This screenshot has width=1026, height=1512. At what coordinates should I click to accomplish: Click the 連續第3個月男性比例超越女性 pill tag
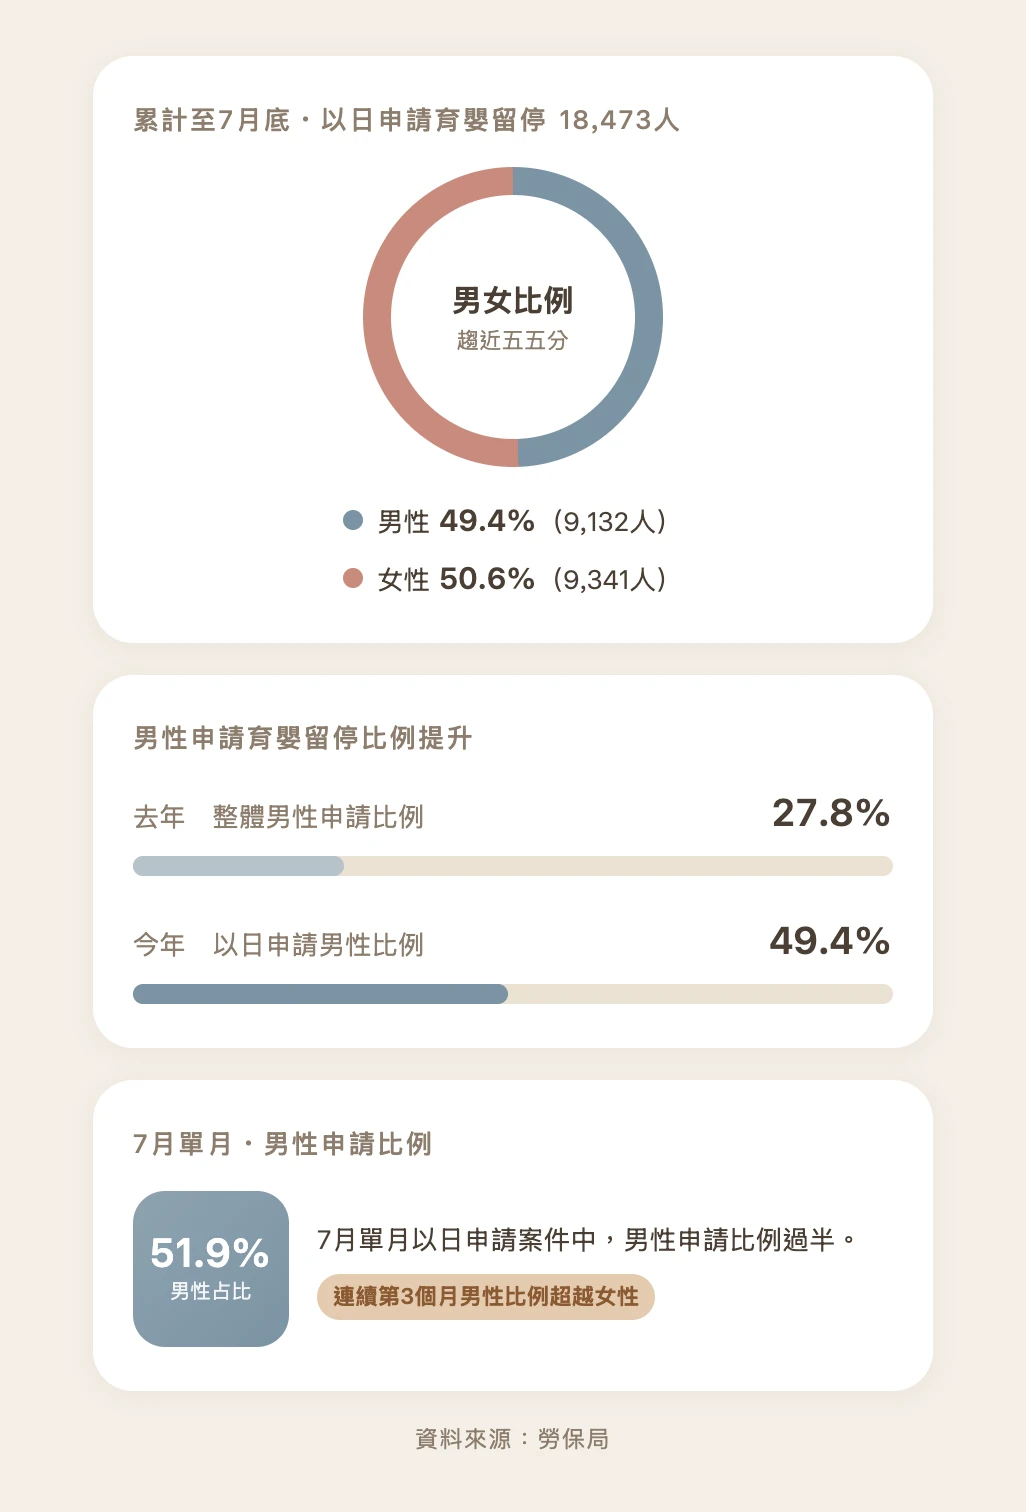point(486,1297)
